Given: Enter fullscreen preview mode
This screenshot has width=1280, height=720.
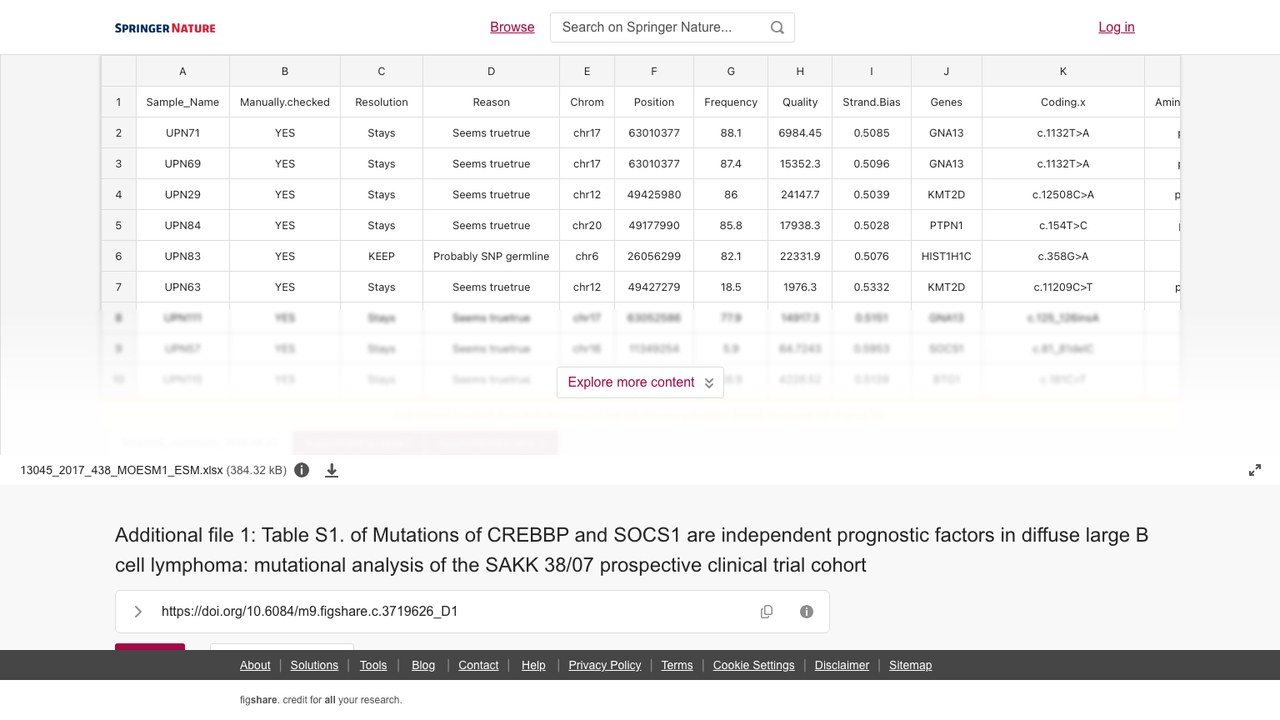Looking at the screenshot, I should click(x=1255, y=470).
